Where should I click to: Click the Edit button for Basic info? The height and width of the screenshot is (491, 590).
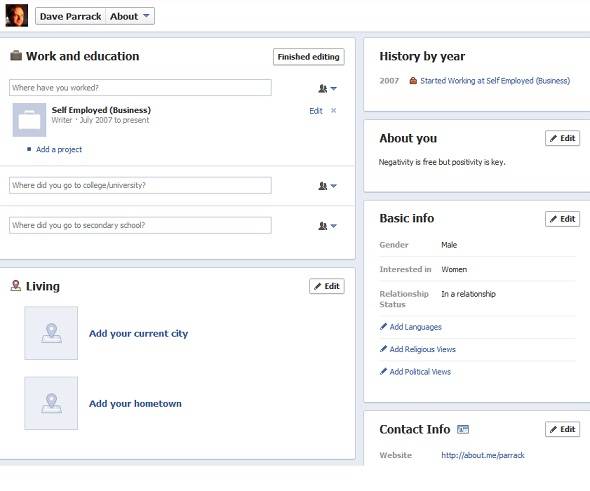coord(563,219)
